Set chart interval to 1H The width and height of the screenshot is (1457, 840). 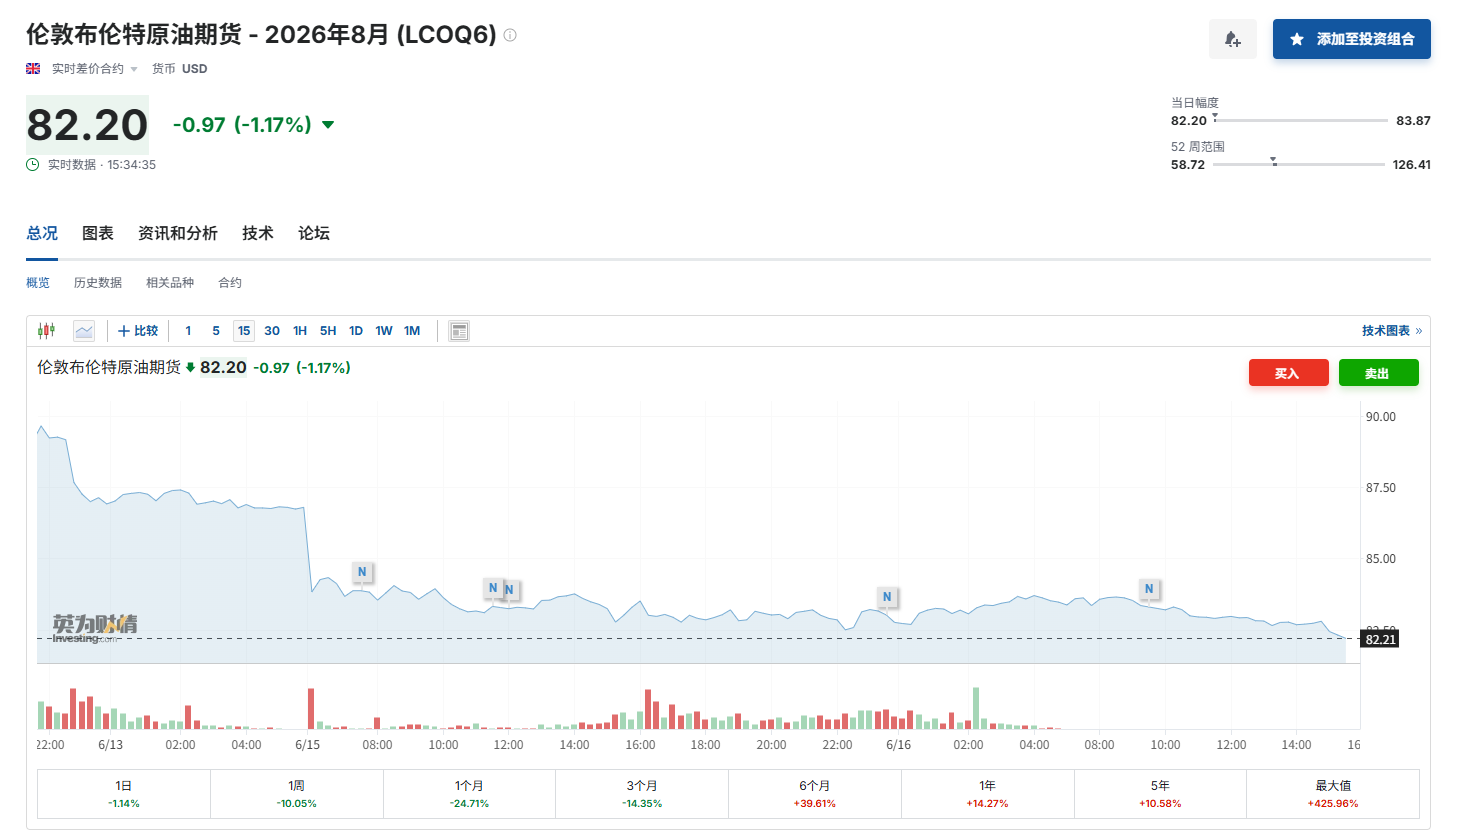pos(300,331)
